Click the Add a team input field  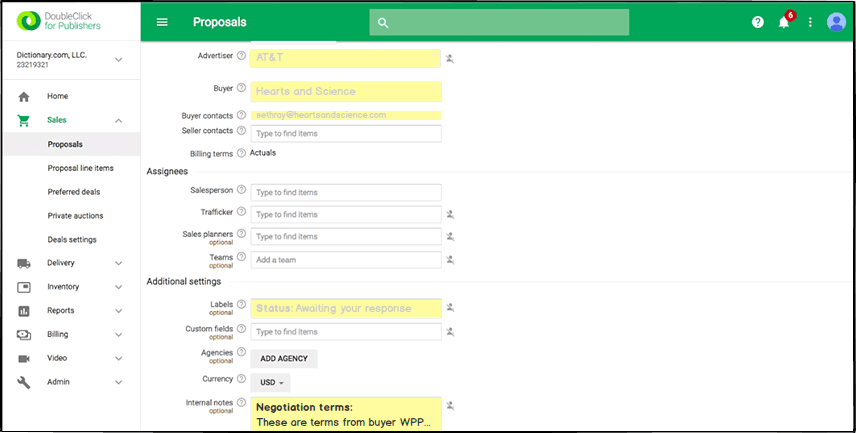[346, 260]
